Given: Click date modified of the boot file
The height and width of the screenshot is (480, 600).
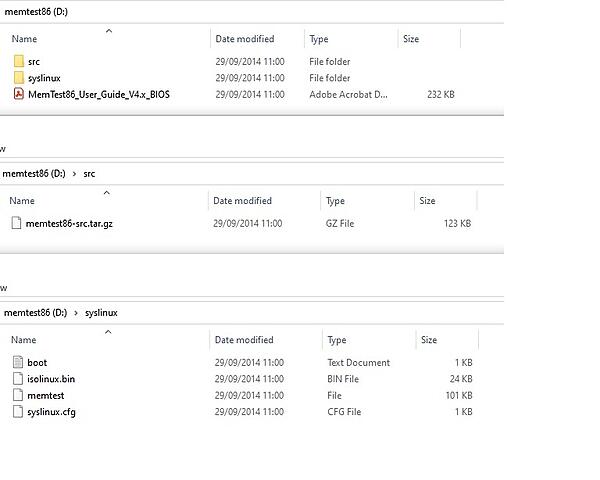Looking at the screenshot, I should pyautogui.click(x=249, y=362).
